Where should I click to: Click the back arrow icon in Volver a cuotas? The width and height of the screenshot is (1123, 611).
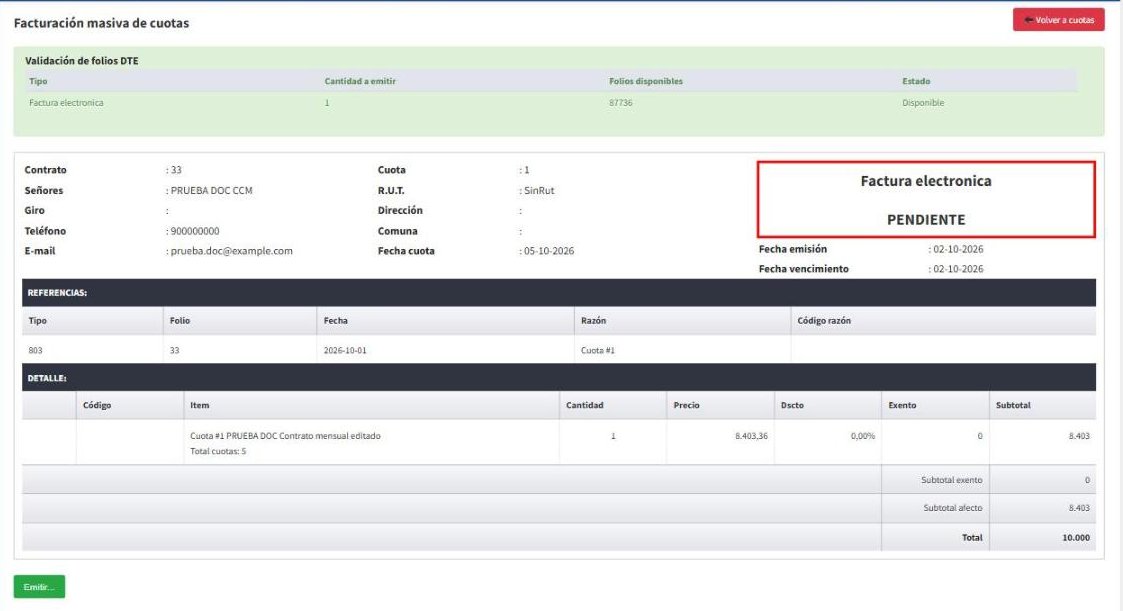click(1028, 20)
